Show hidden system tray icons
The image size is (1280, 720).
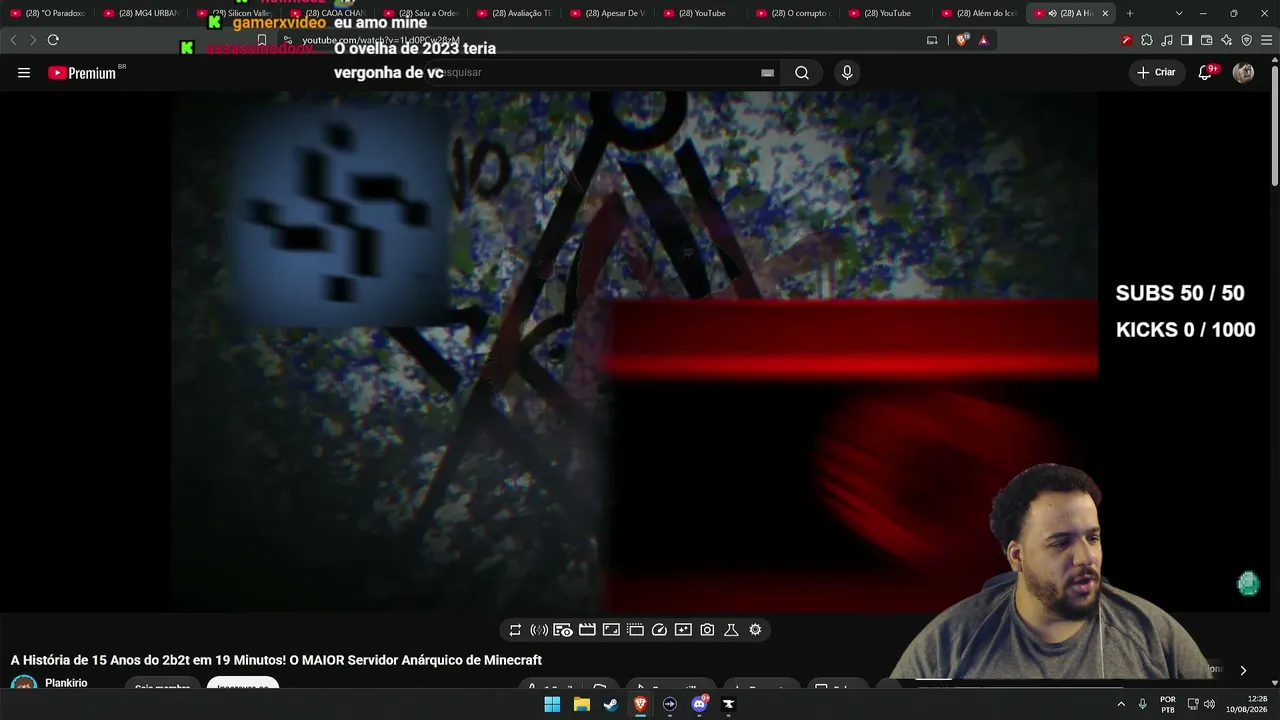pyautogui.click(x=1120, y=704)
